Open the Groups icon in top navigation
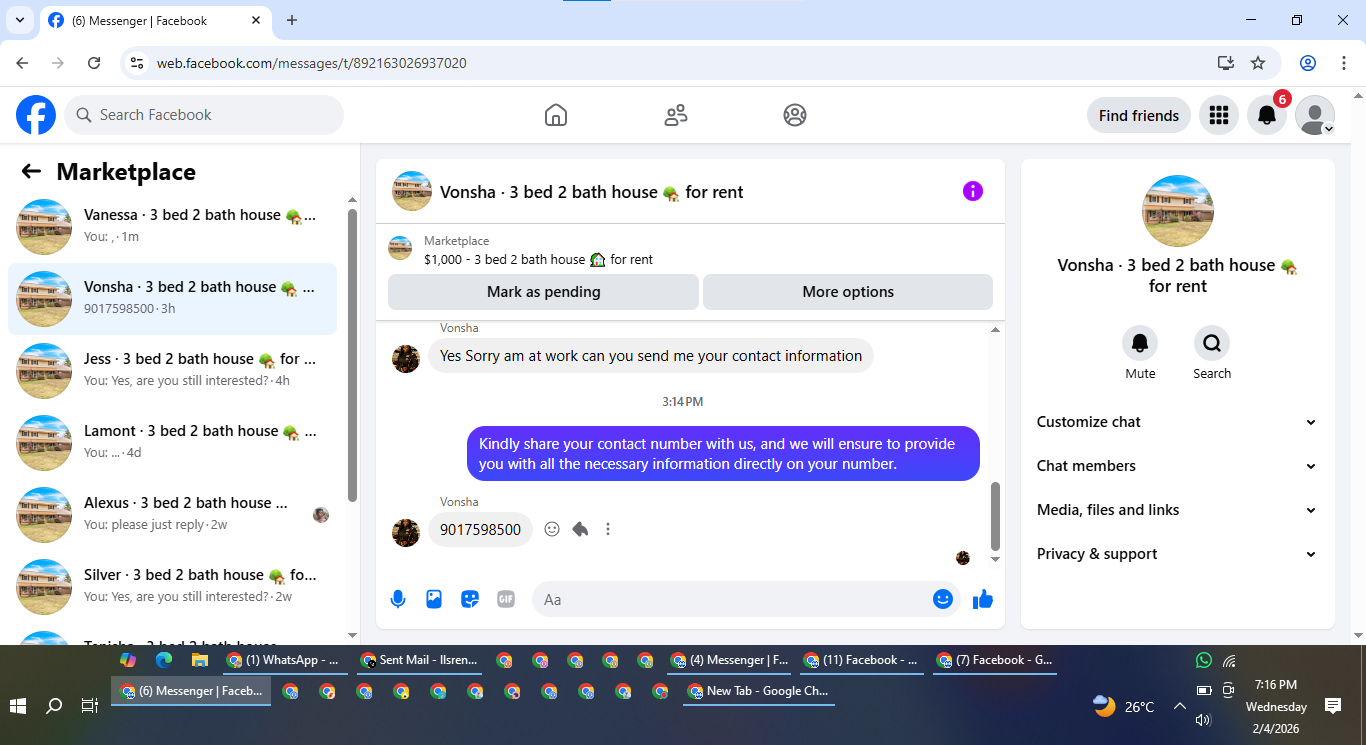The height and width of the screenshot is (745, 1366). tap(795, 115)
